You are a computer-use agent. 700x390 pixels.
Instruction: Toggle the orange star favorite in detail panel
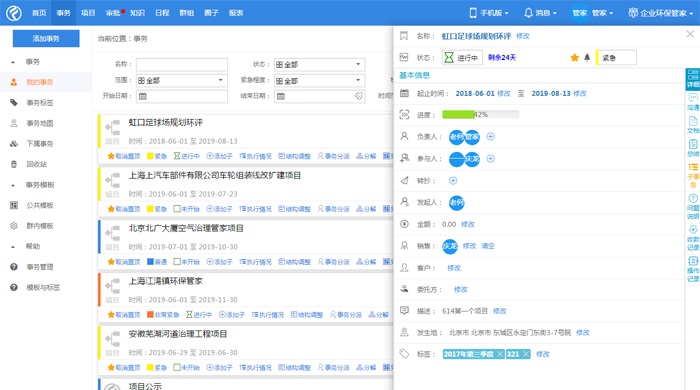(x=575, y=58)
